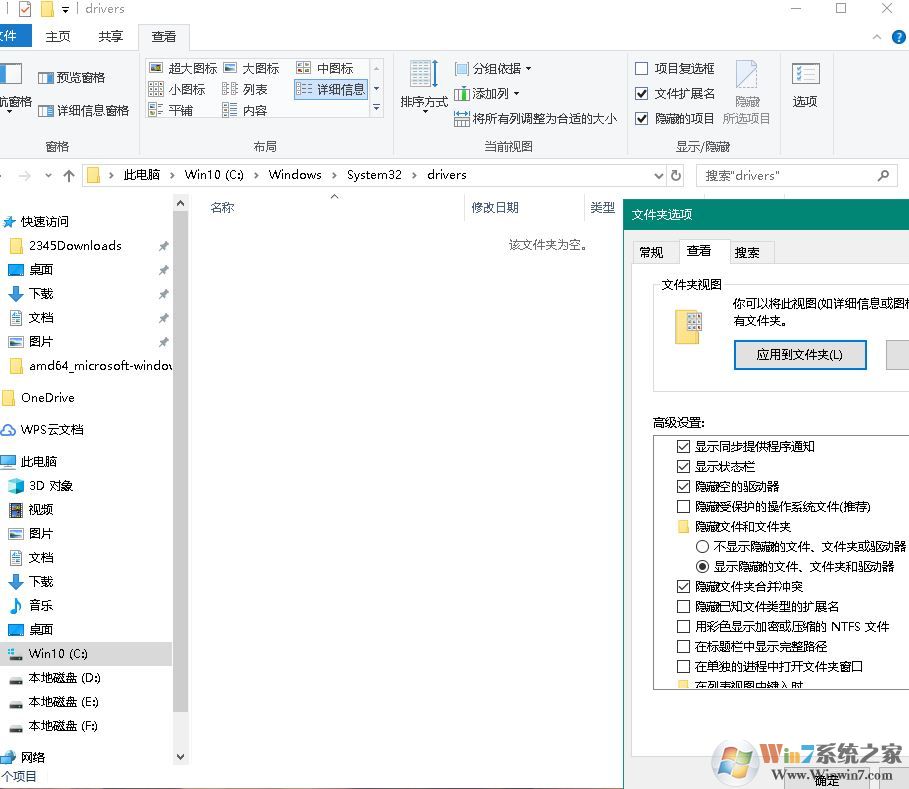Enable the 项目复选框 checkbox

click(x=640, y=68)
